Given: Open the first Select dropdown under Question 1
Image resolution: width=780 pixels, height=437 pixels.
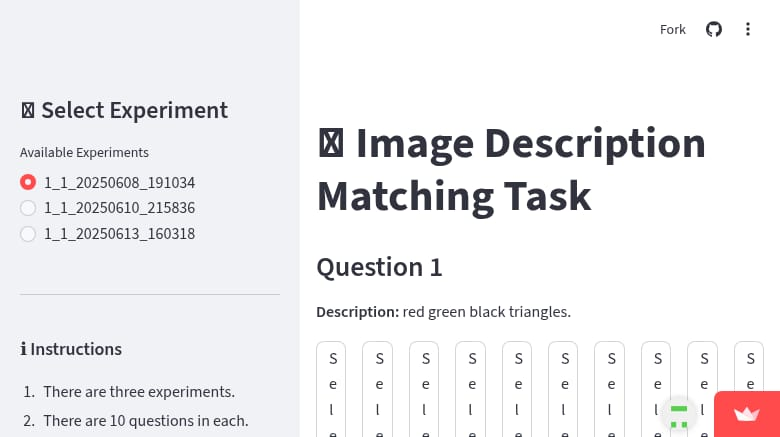Looking at the screenshot, I should tap(333, 390).
